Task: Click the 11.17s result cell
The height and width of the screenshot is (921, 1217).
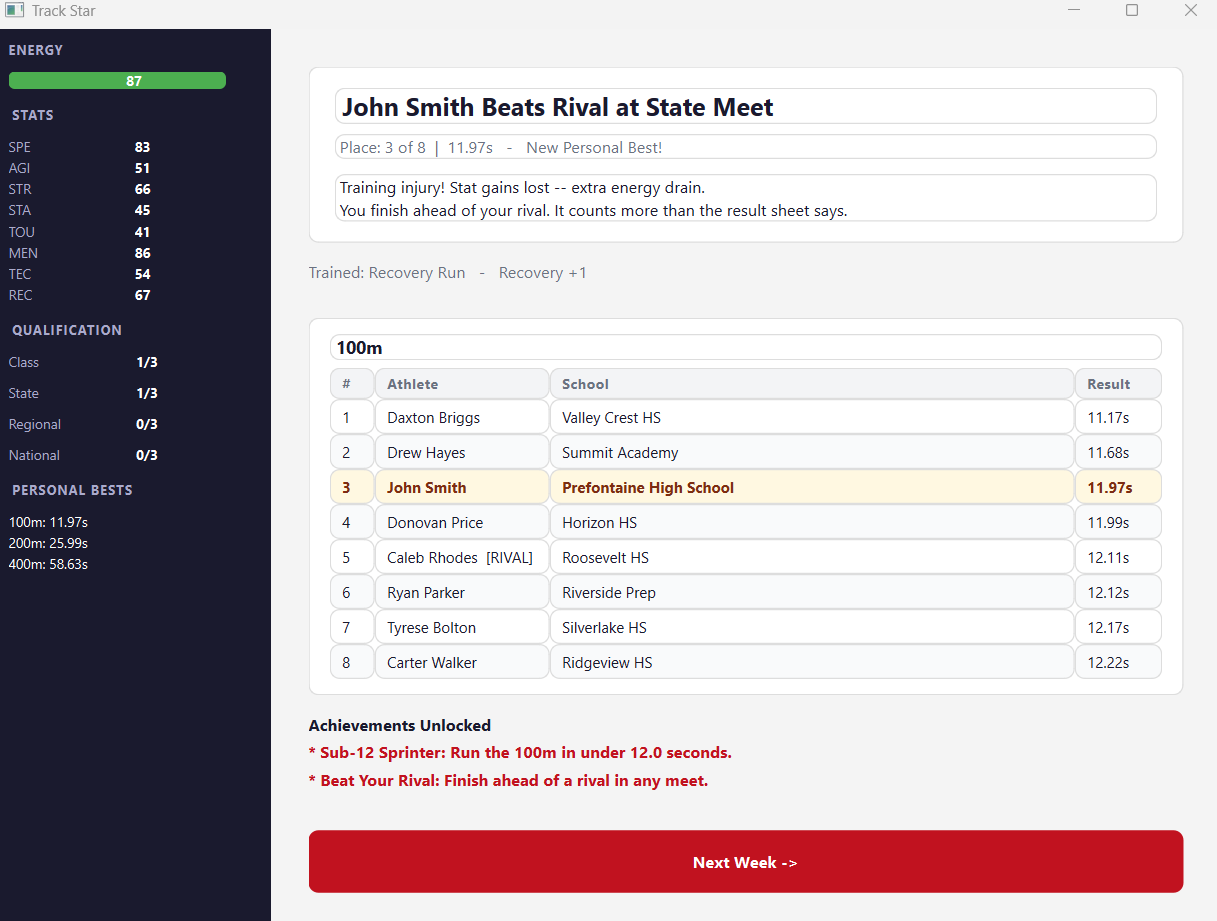Action: point(1118,417)
